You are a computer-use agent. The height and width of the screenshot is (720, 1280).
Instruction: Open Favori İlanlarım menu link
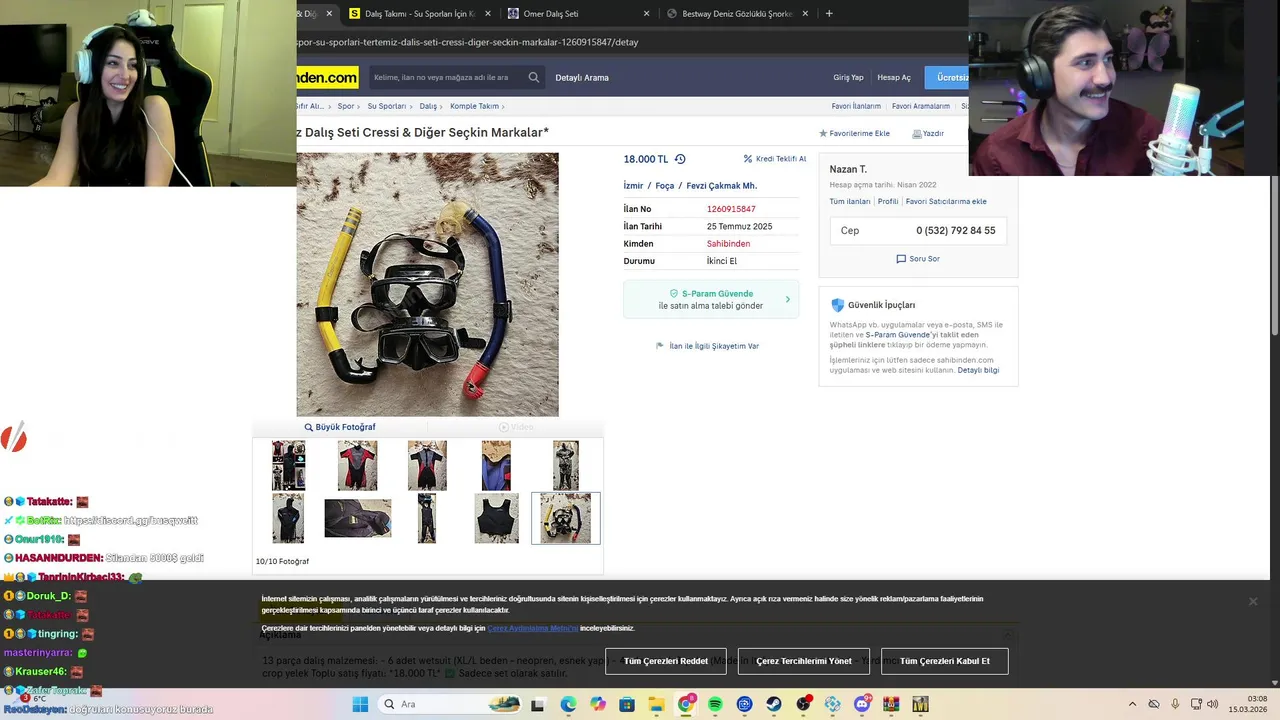pyautogui.click(x=856, y=106)
